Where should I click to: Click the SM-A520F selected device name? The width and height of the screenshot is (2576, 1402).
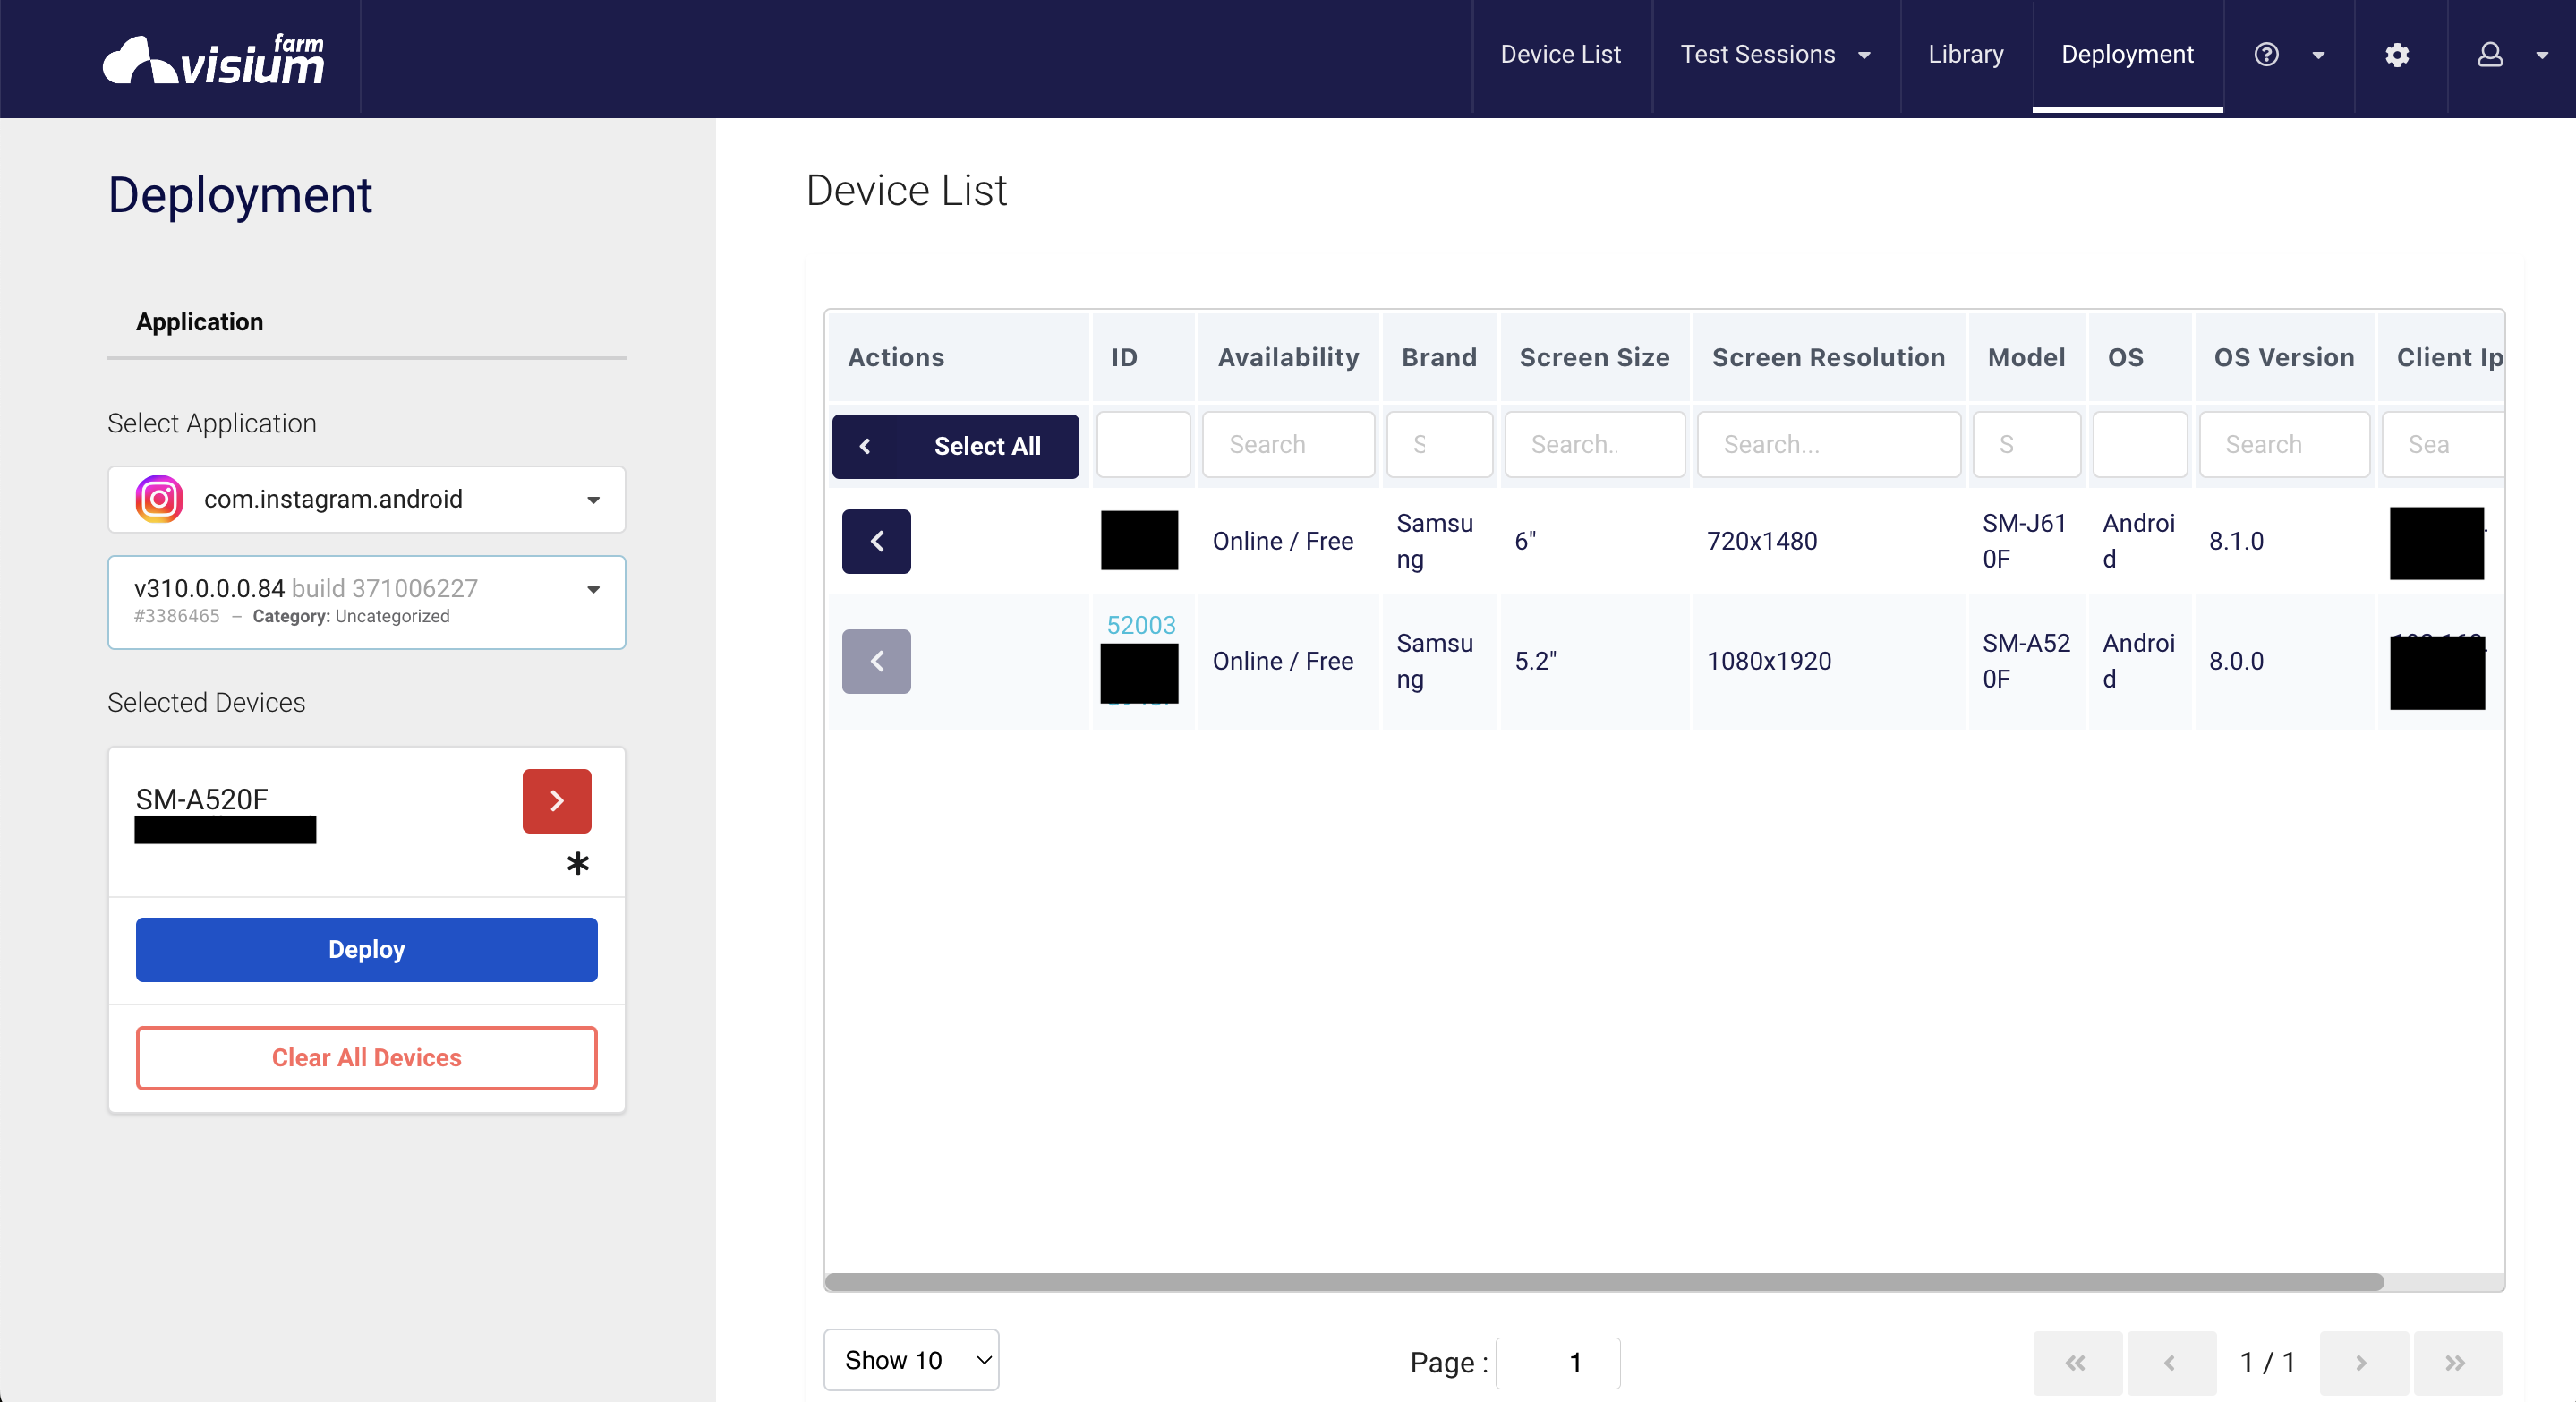click(201, 799)
